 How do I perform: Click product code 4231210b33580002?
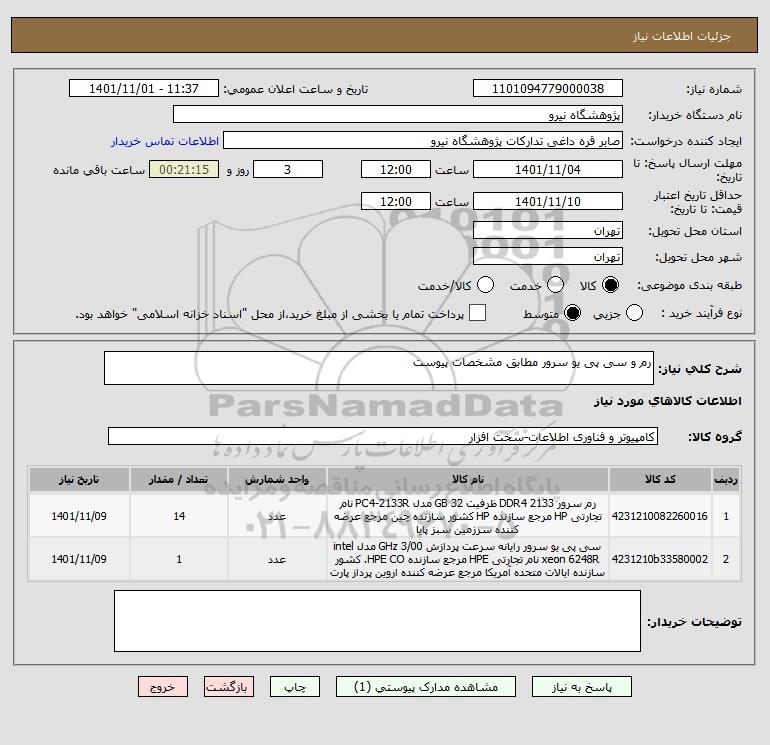pos(660,559)
